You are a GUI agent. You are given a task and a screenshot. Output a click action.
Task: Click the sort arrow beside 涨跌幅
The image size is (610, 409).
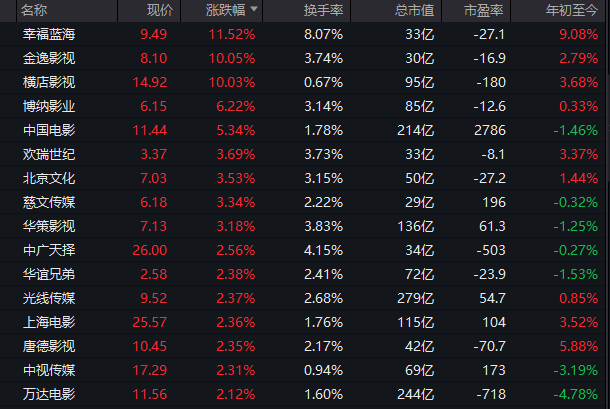(254, 9)
